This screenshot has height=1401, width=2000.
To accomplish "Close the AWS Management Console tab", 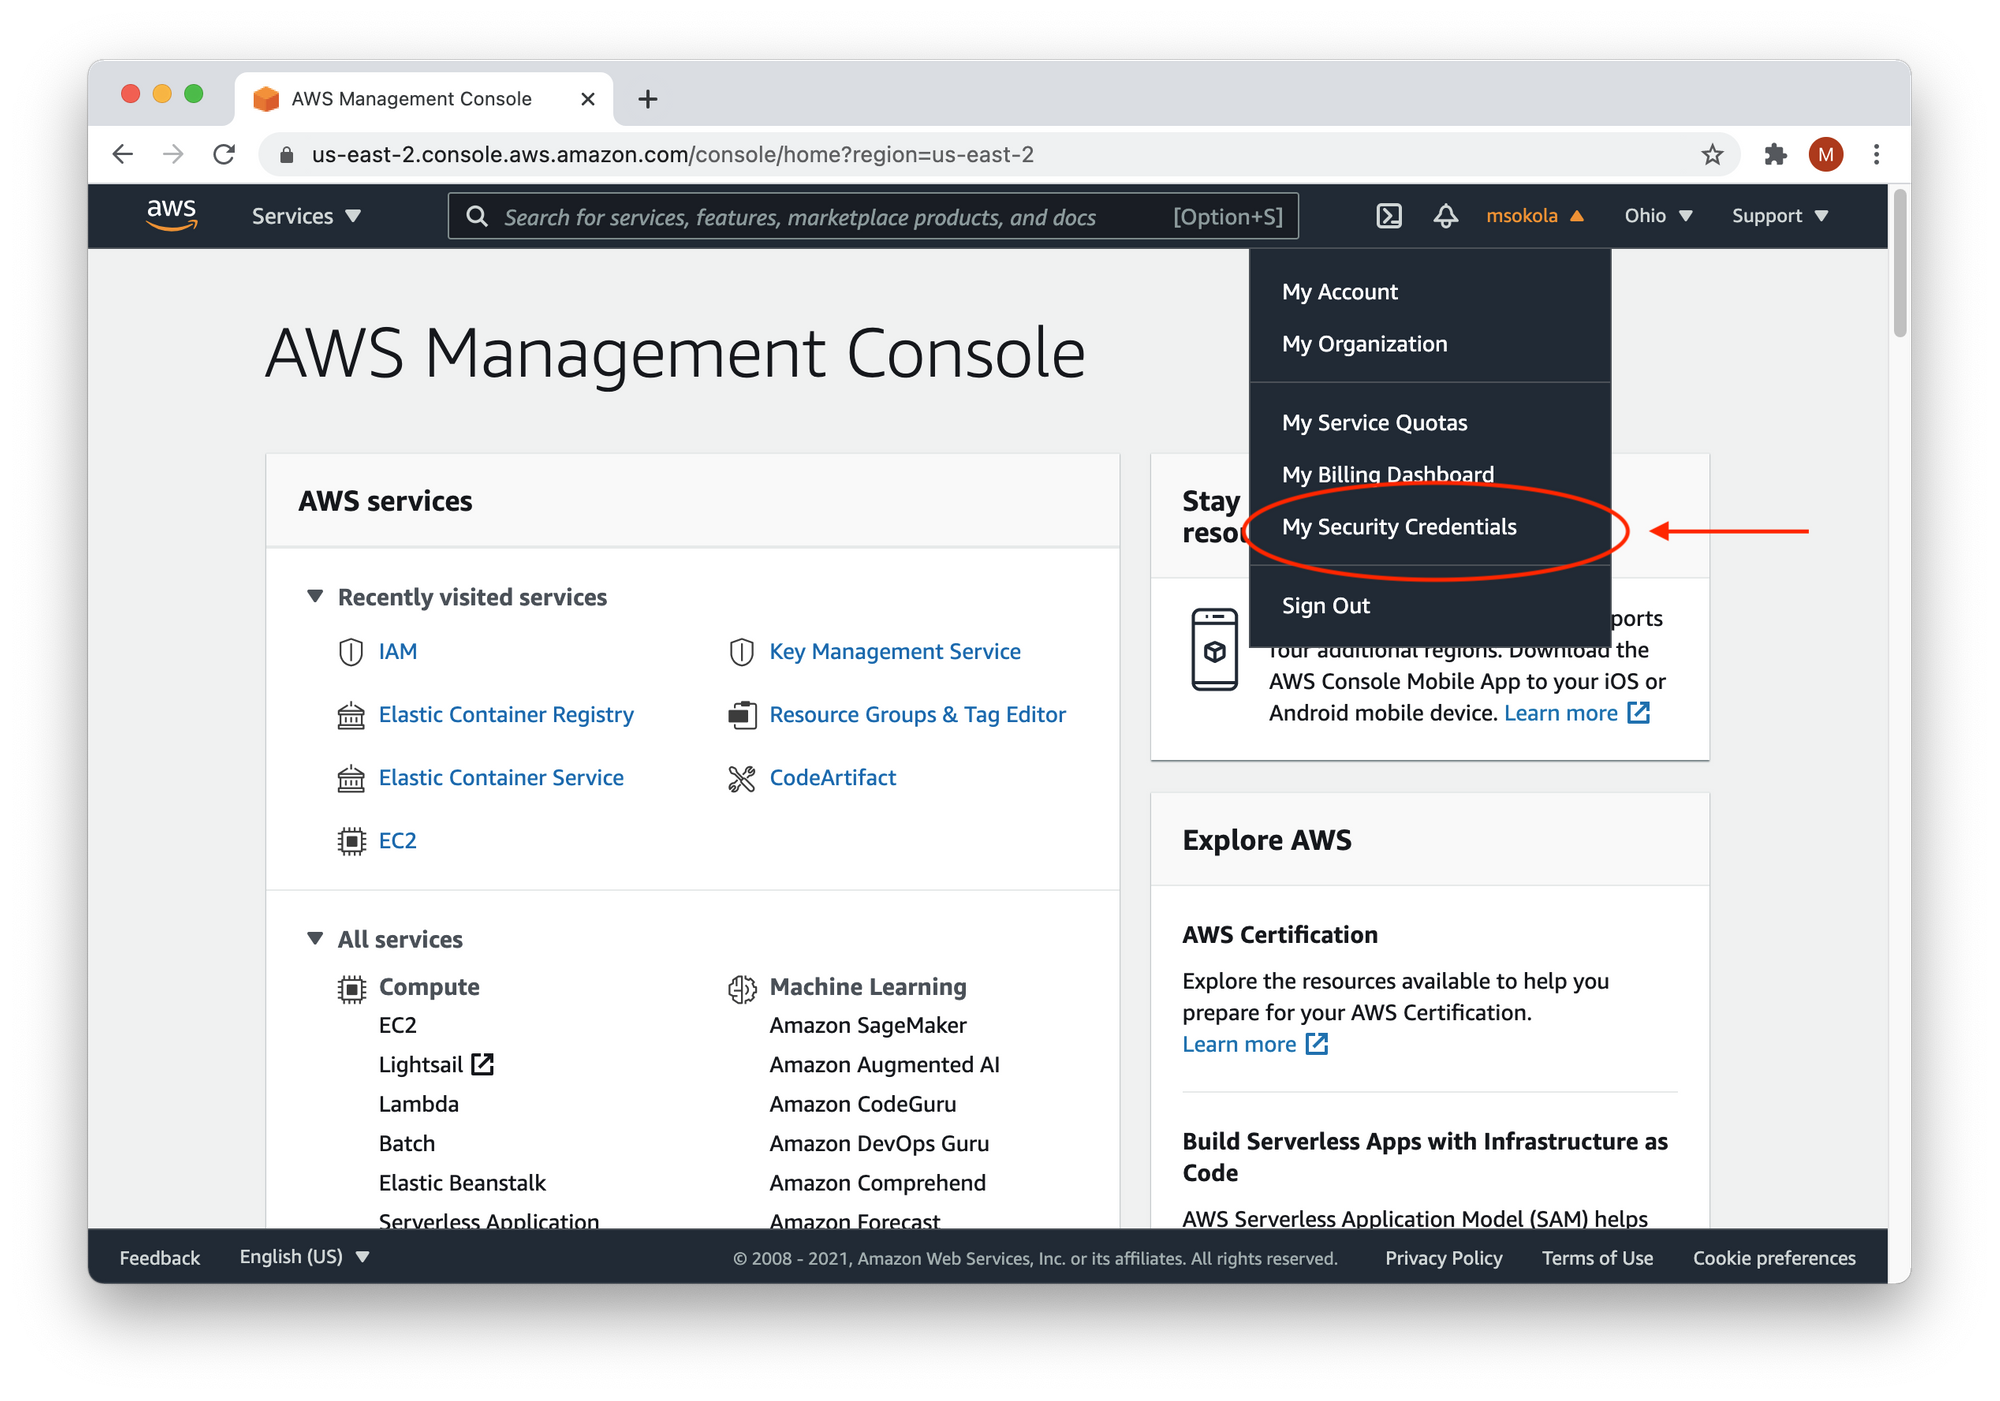I will click(x=588, y=99).
